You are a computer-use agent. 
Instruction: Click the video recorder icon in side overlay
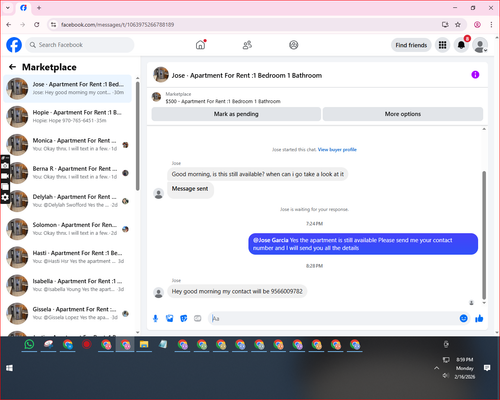point(5,176)
